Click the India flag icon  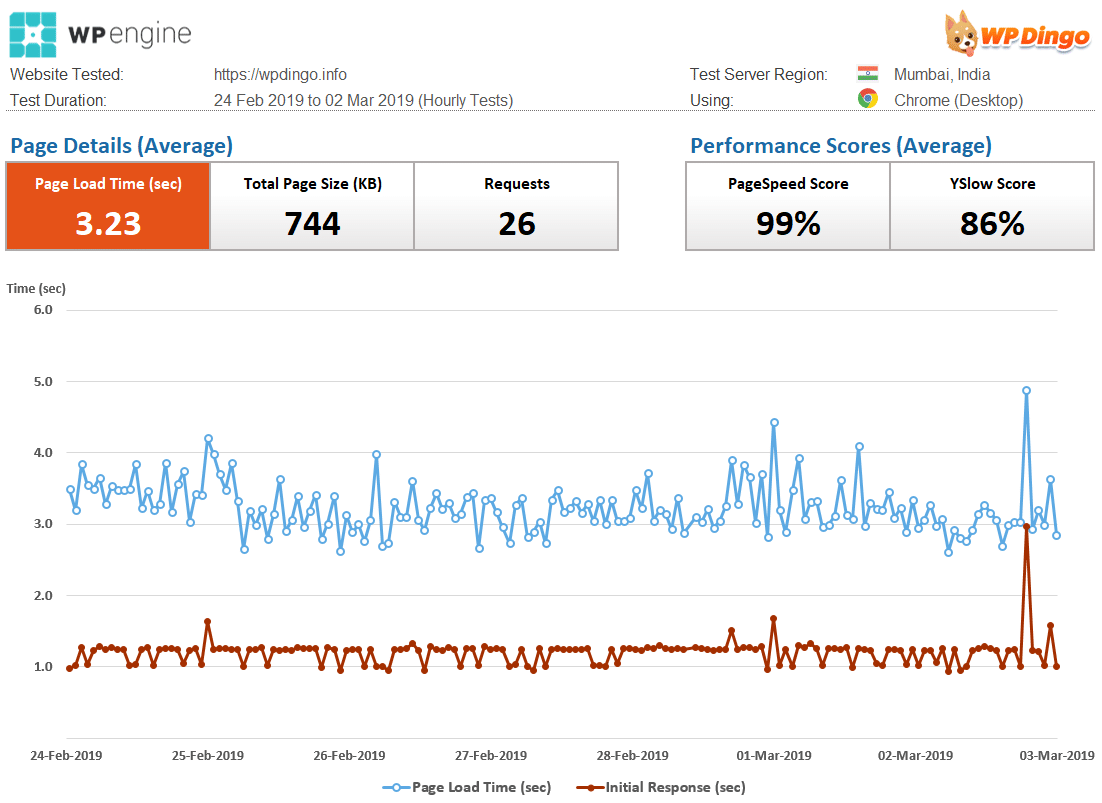tap(867, 74)
